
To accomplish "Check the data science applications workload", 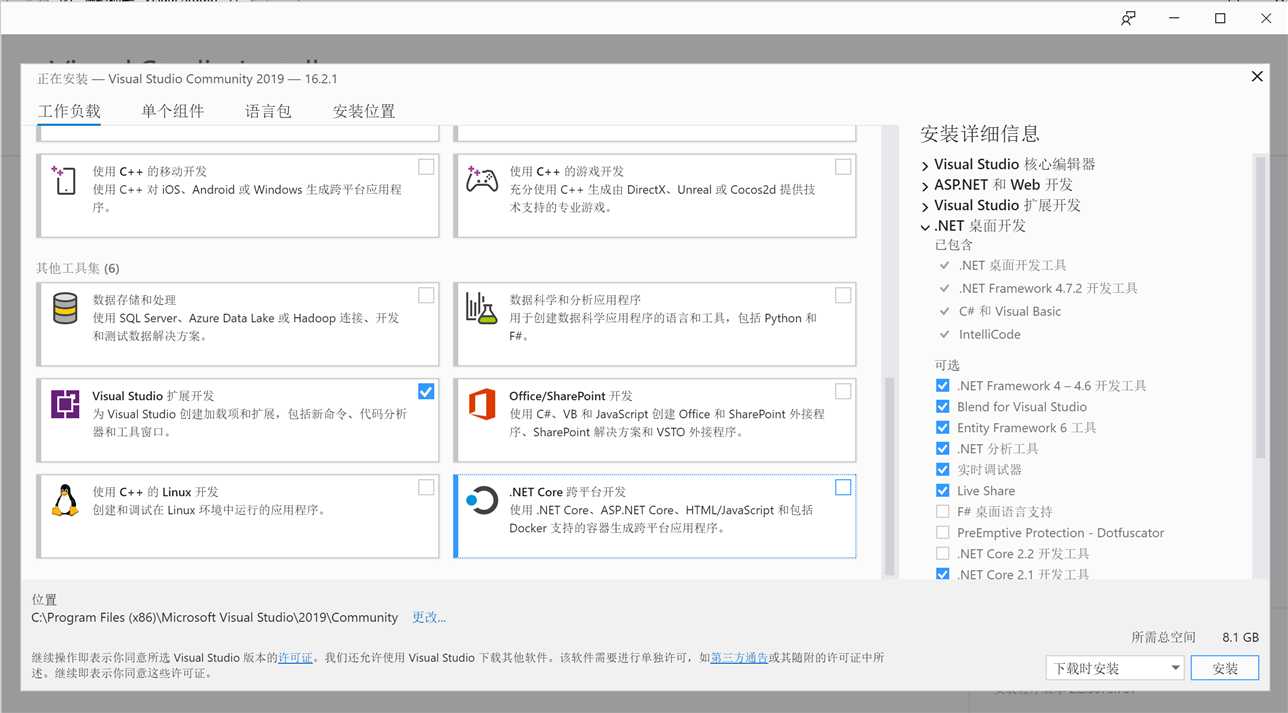I will [843, 295].
